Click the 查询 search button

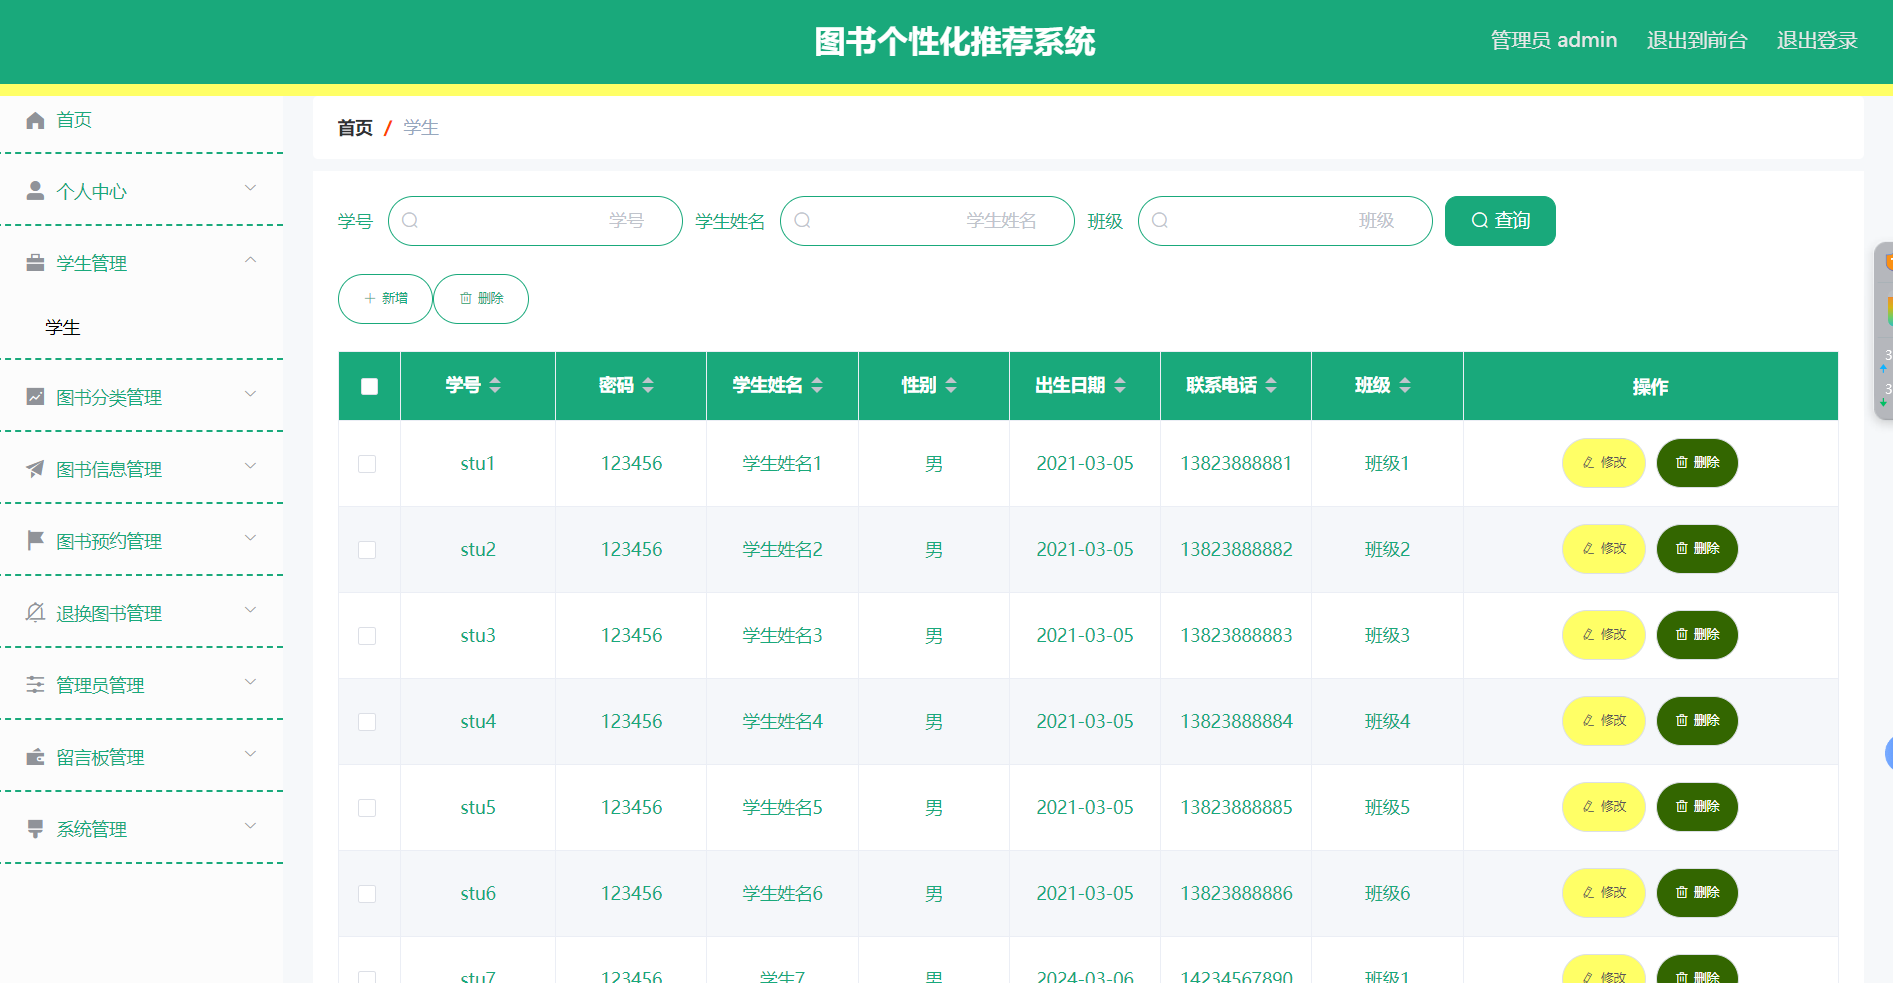point(1500,221)
